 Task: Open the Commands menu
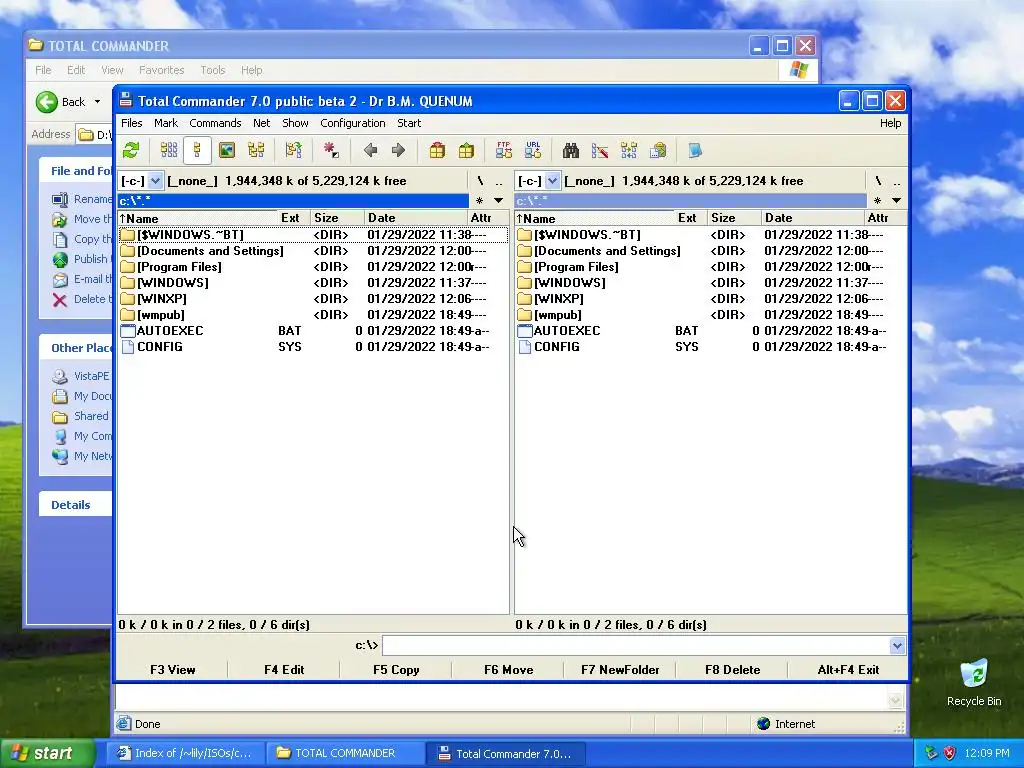click(x=215, y=123)
